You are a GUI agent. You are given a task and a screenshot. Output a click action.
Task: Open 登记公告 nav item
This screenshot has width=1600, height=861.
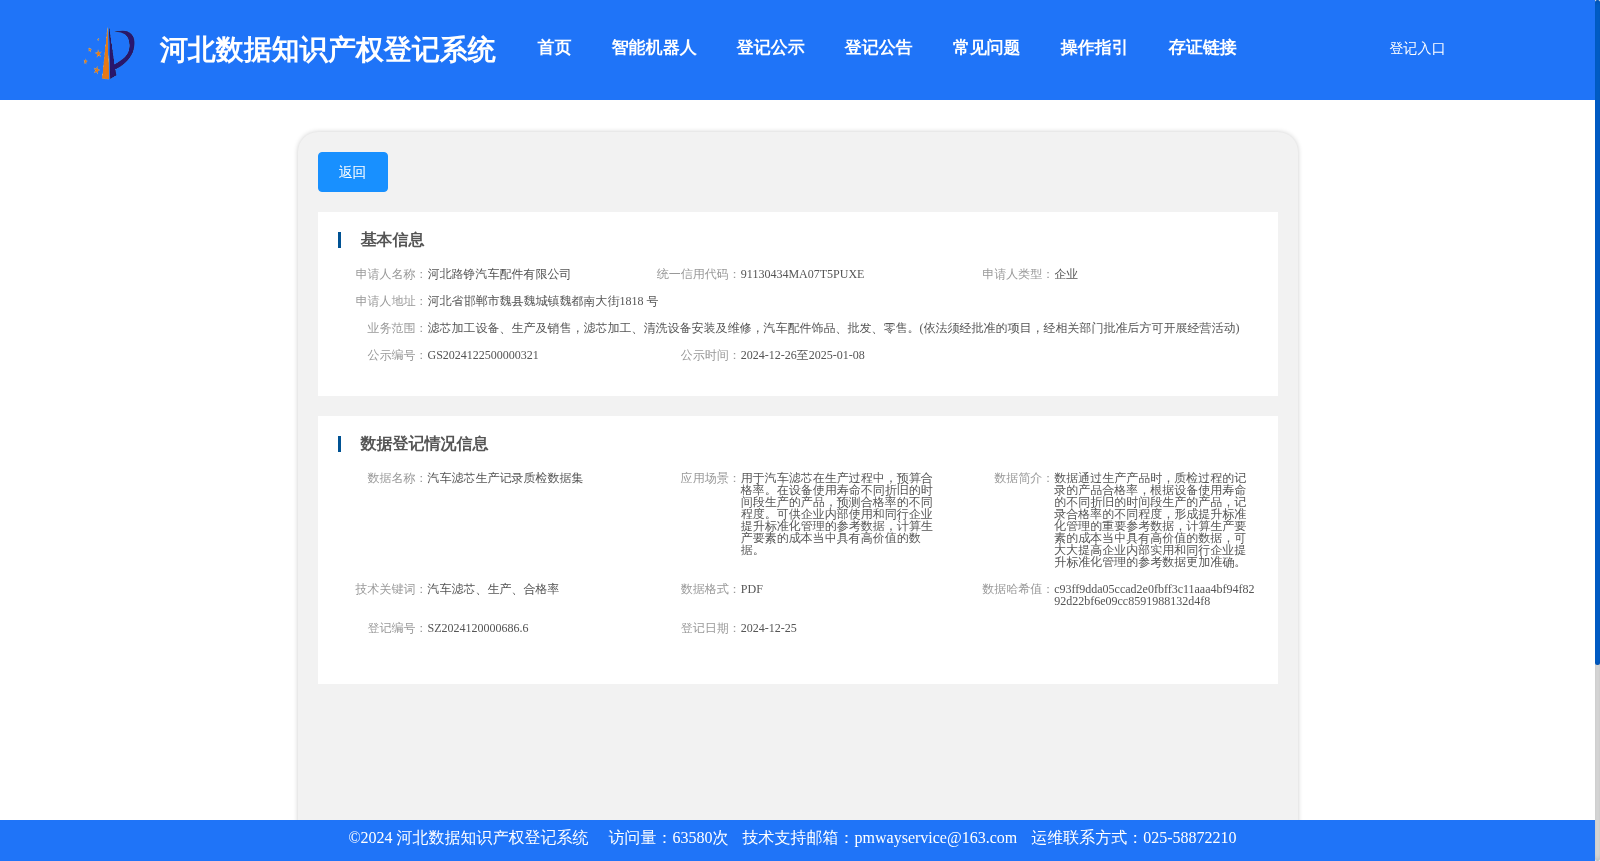[878, 48]
